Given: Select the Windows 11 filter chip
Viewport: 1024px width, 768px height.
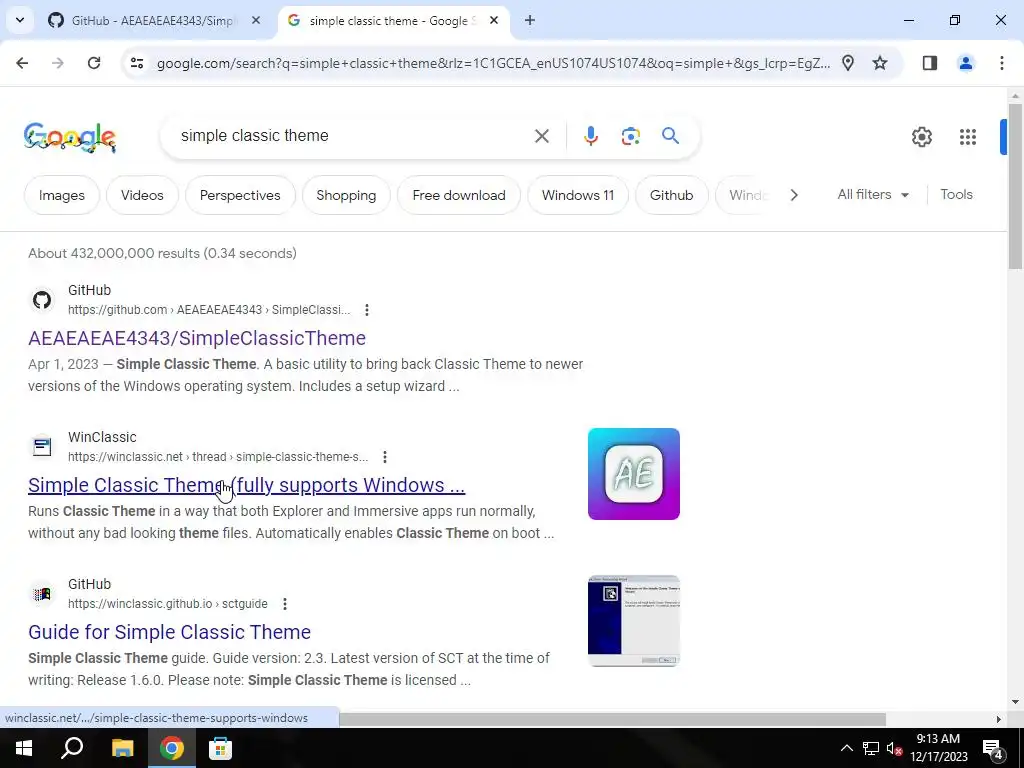Looking at the screenshot, I should (x=578, y=195).
